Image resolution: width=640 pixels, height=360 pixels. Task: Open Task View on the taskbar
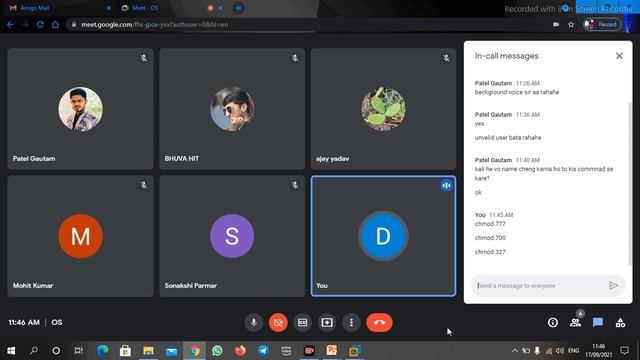[x=78, y=351]
